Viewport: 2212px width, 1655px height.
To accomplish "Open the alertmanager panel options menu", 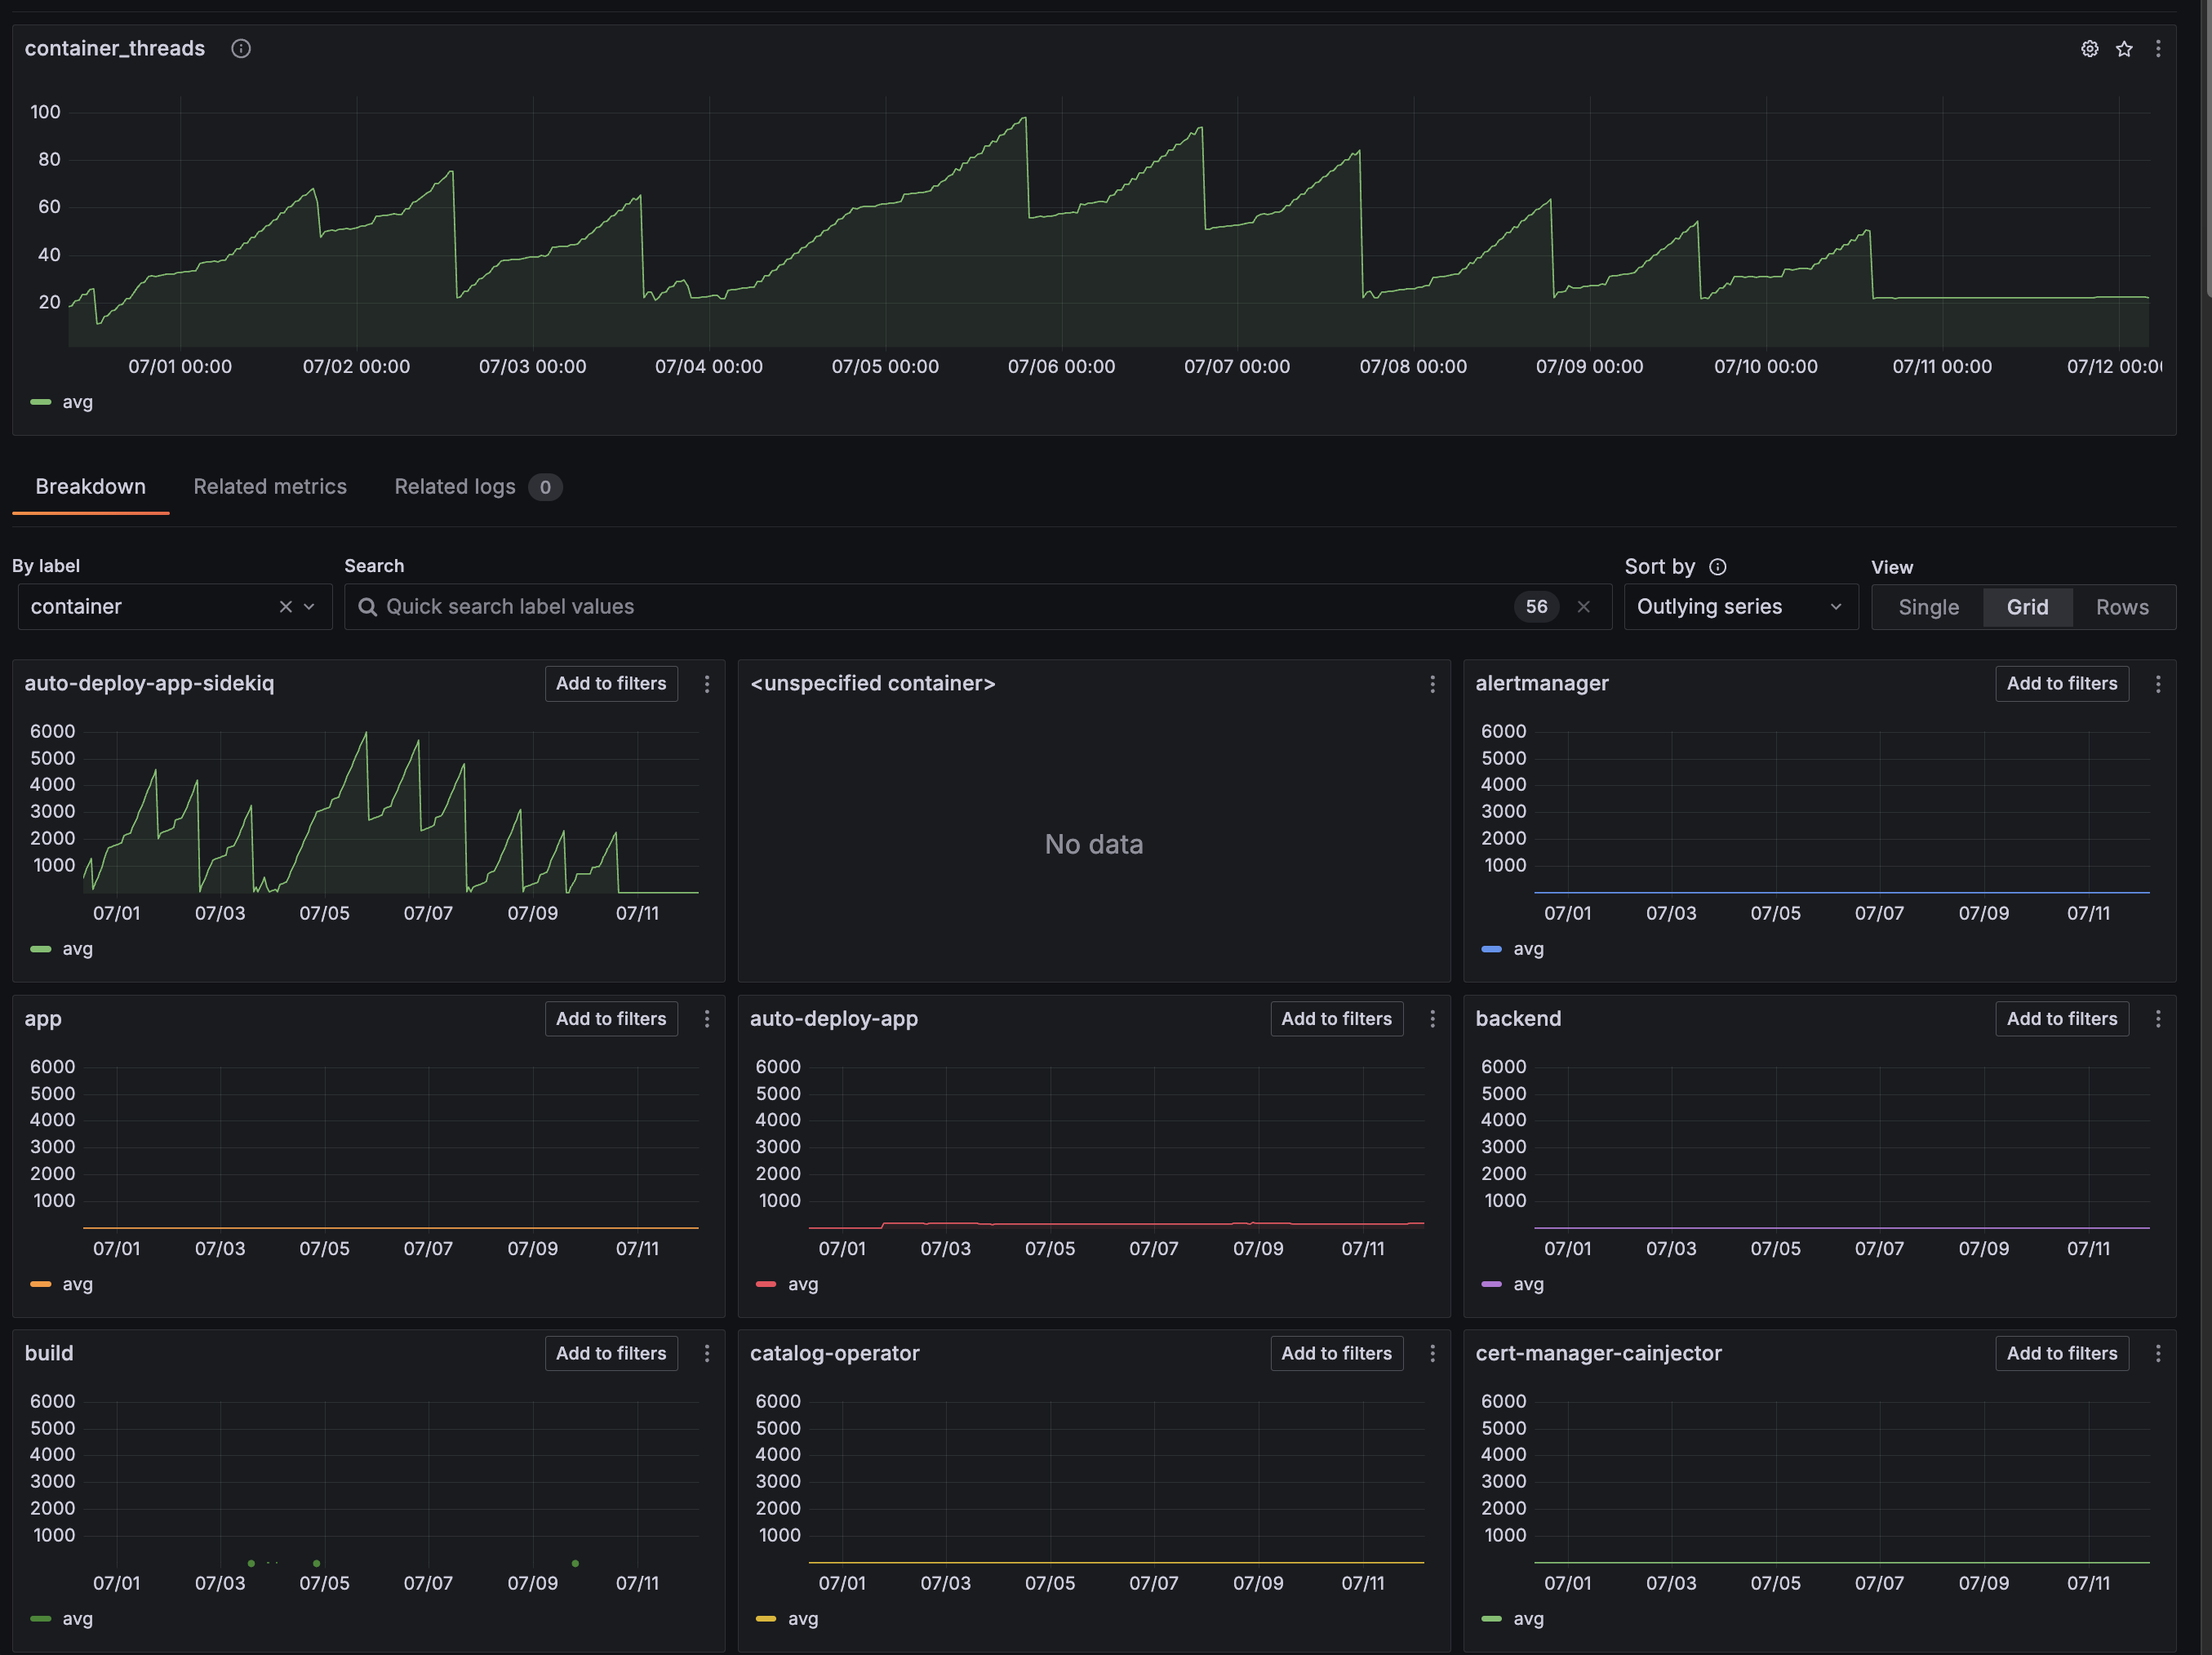I will coord(2158,684).
